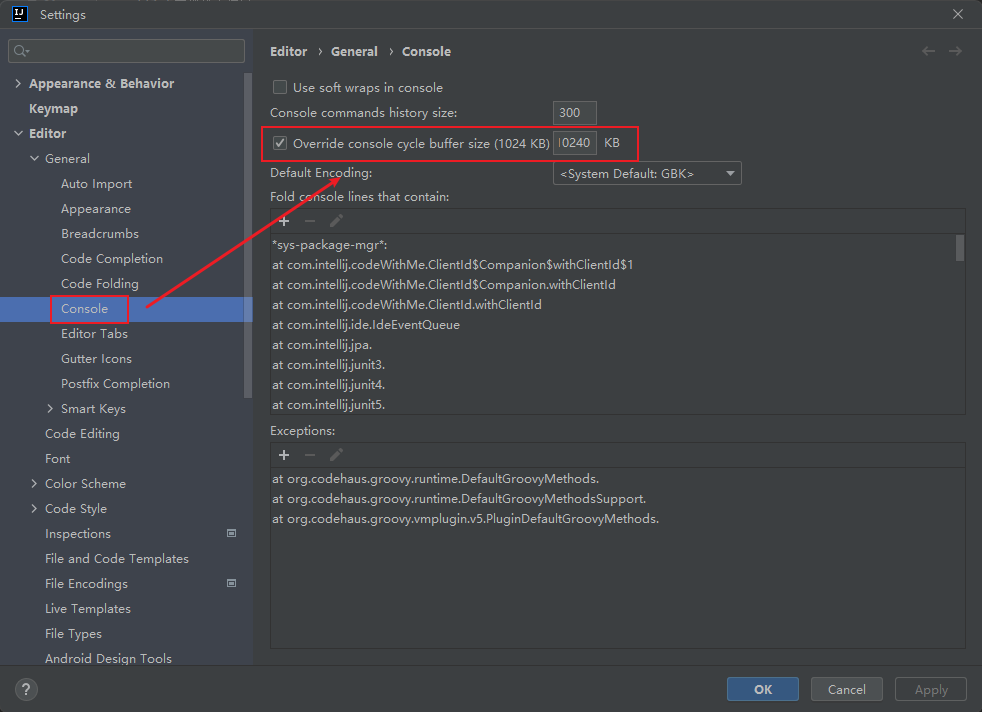The height and width of the screenshot is (712, 982).
Task: Close the Settings dialog with X
Action: 958,14
